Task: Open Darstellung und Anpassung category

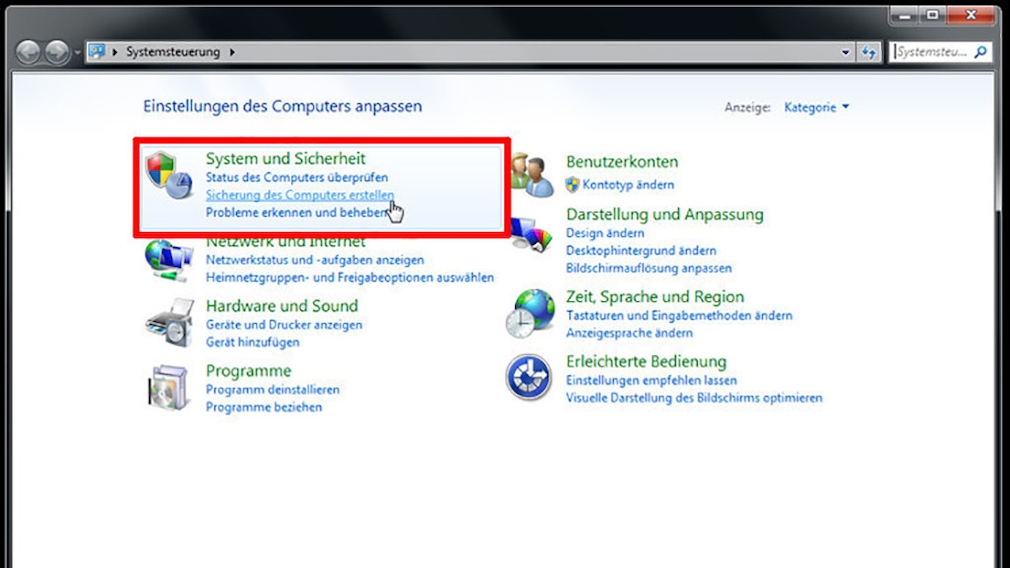Action: [665, 214]
